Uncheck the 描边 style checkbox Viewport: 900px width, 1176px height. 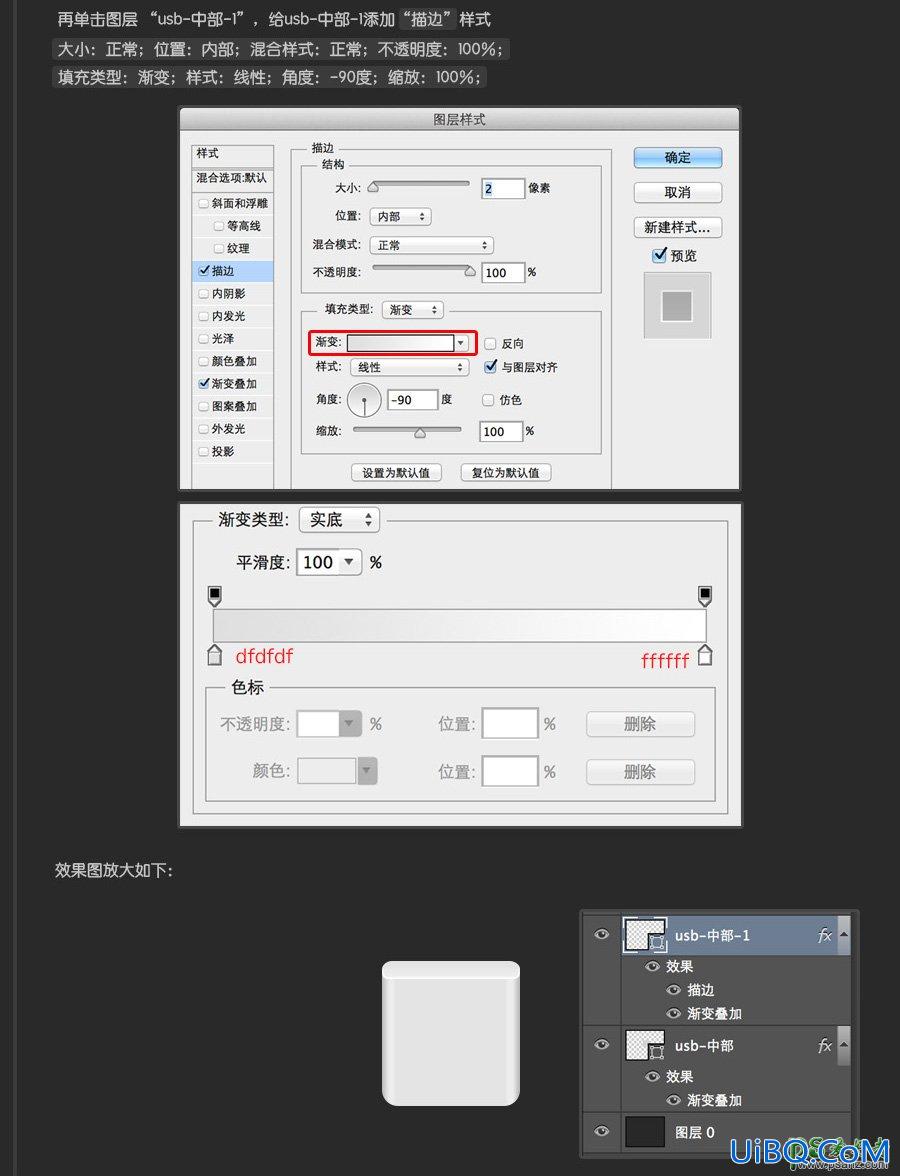click(x=203, y=271)
